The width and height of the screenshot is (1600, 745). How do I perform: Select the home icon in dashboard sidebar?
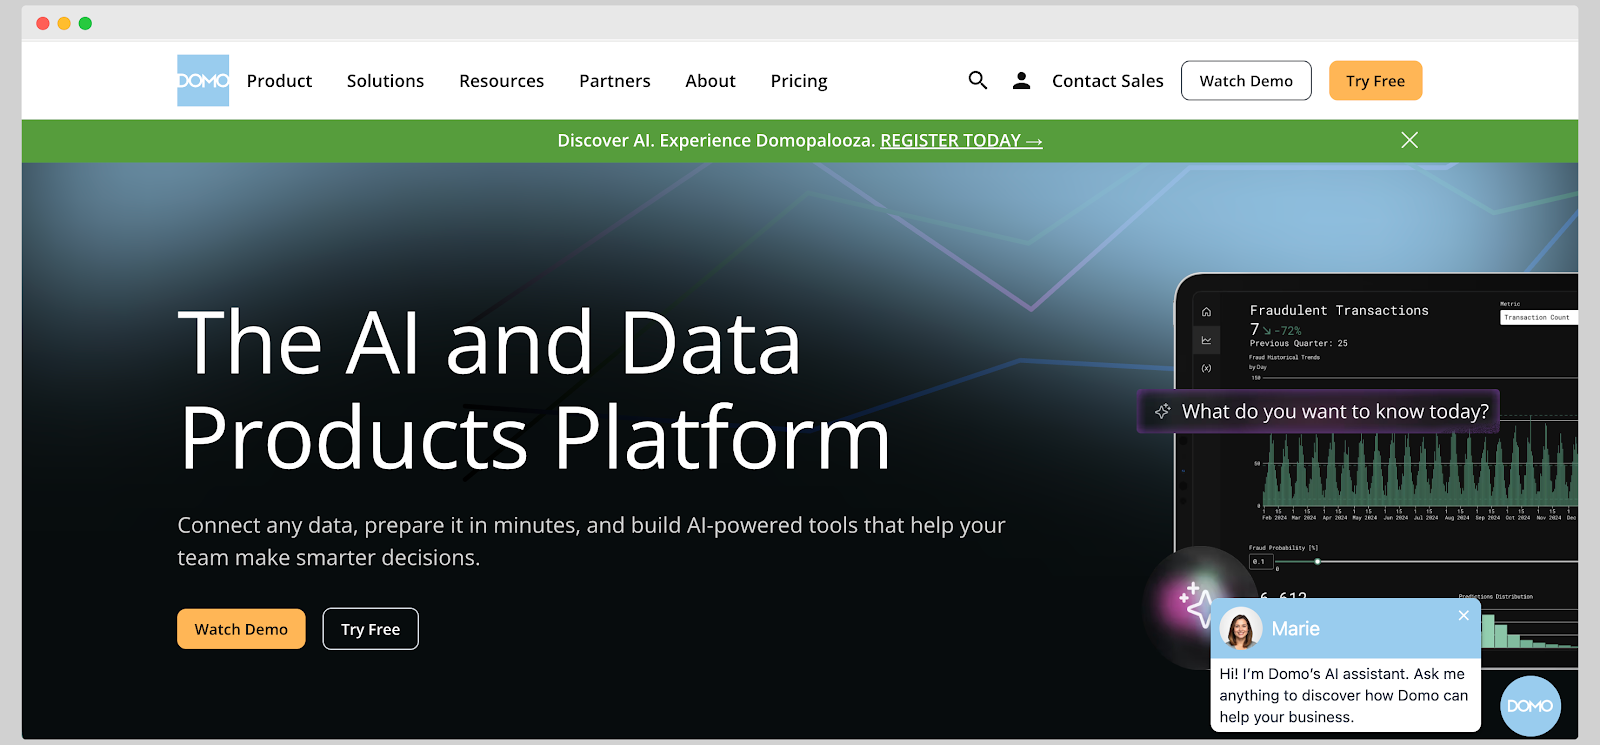[x=1206, y=312]
